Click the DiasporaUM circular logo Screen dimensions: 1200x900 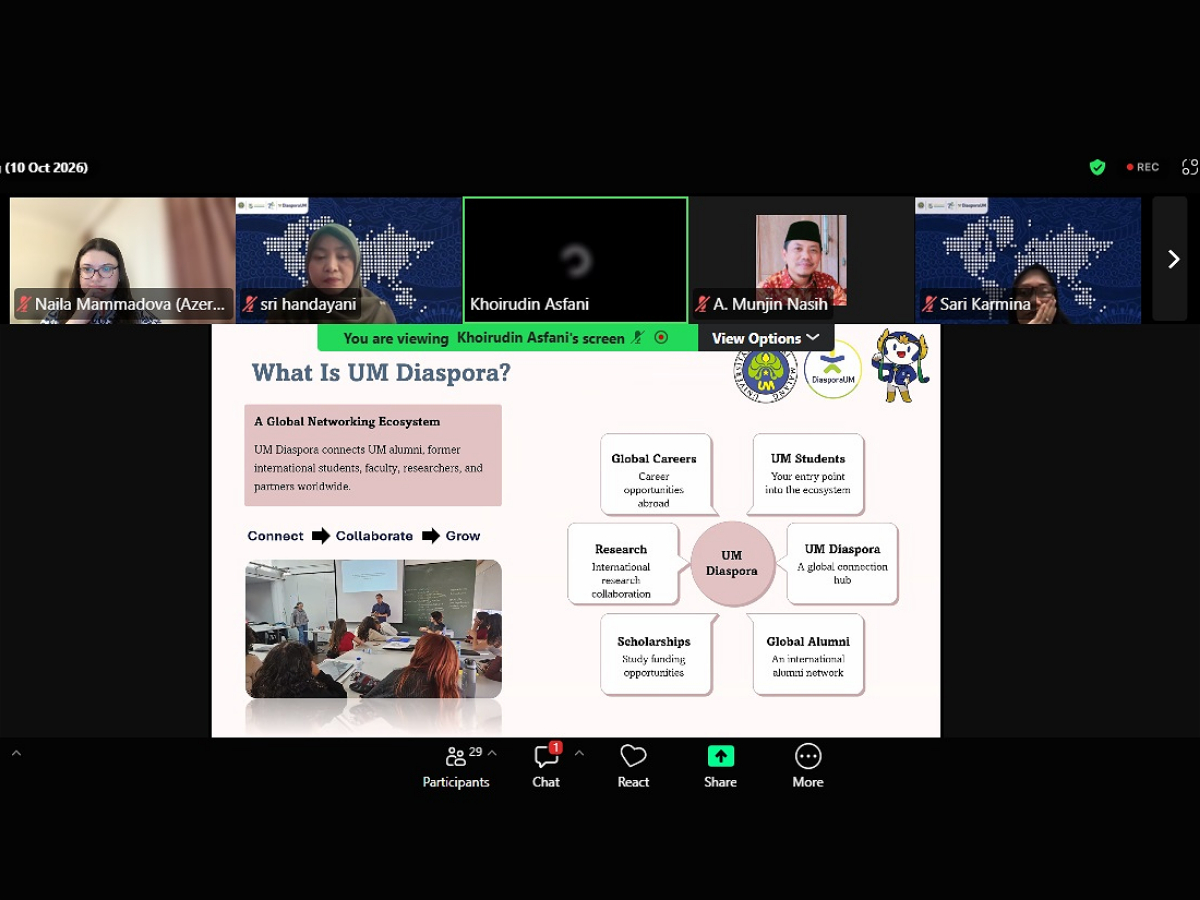[x=833, y=369]
